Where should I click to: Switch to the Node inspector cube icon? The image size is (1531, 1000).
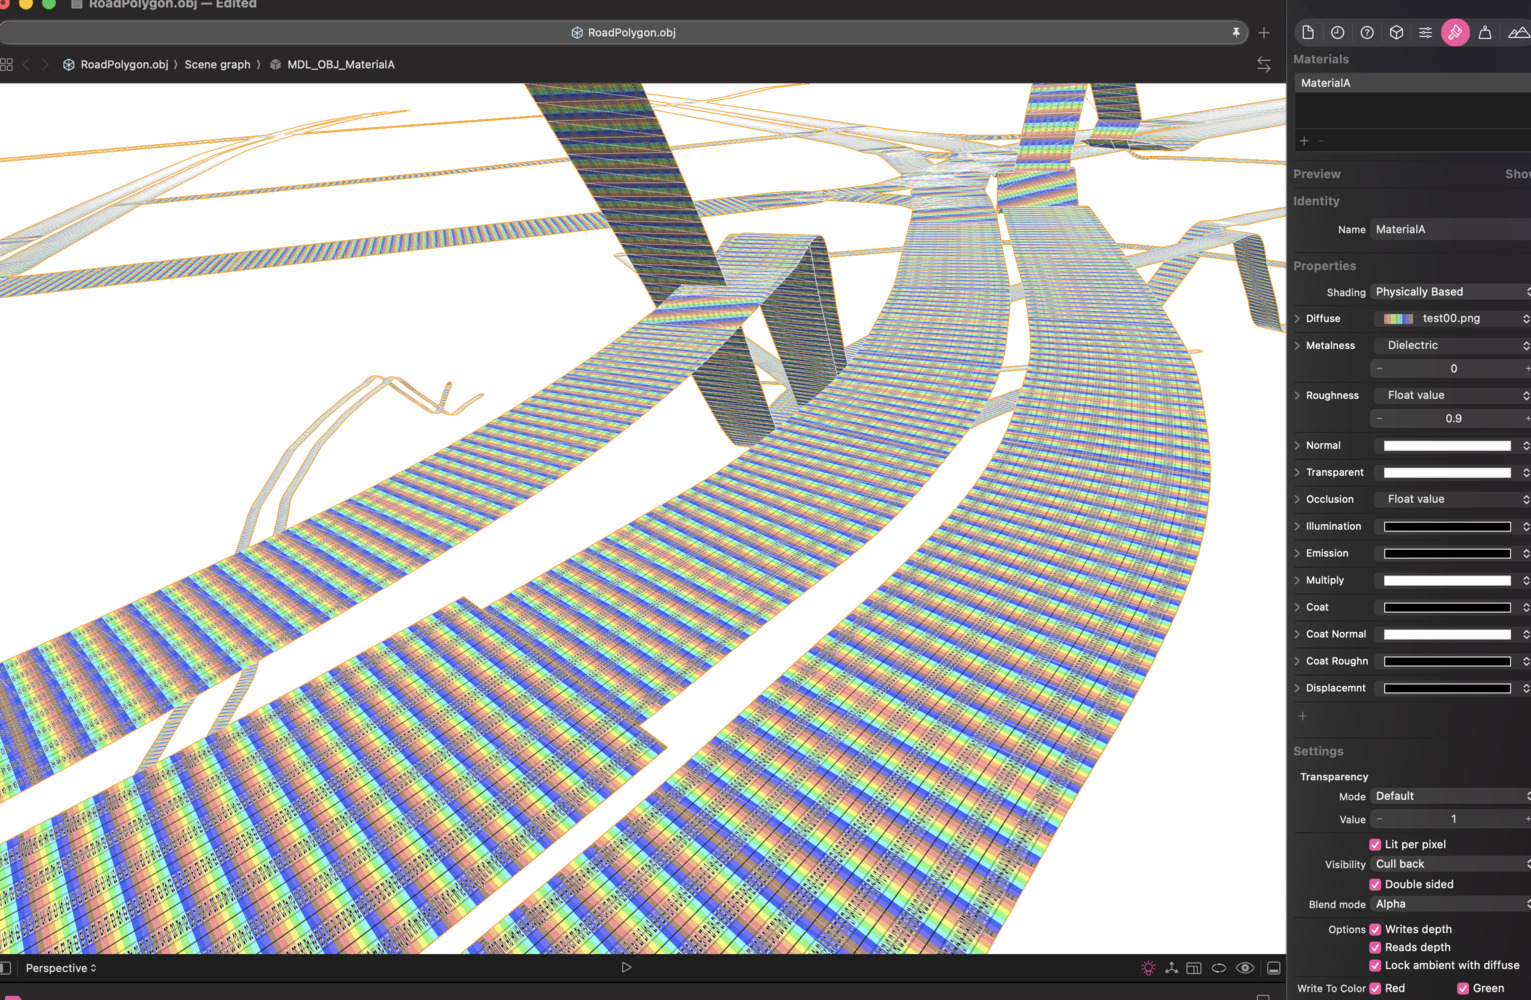(1396, 32)
